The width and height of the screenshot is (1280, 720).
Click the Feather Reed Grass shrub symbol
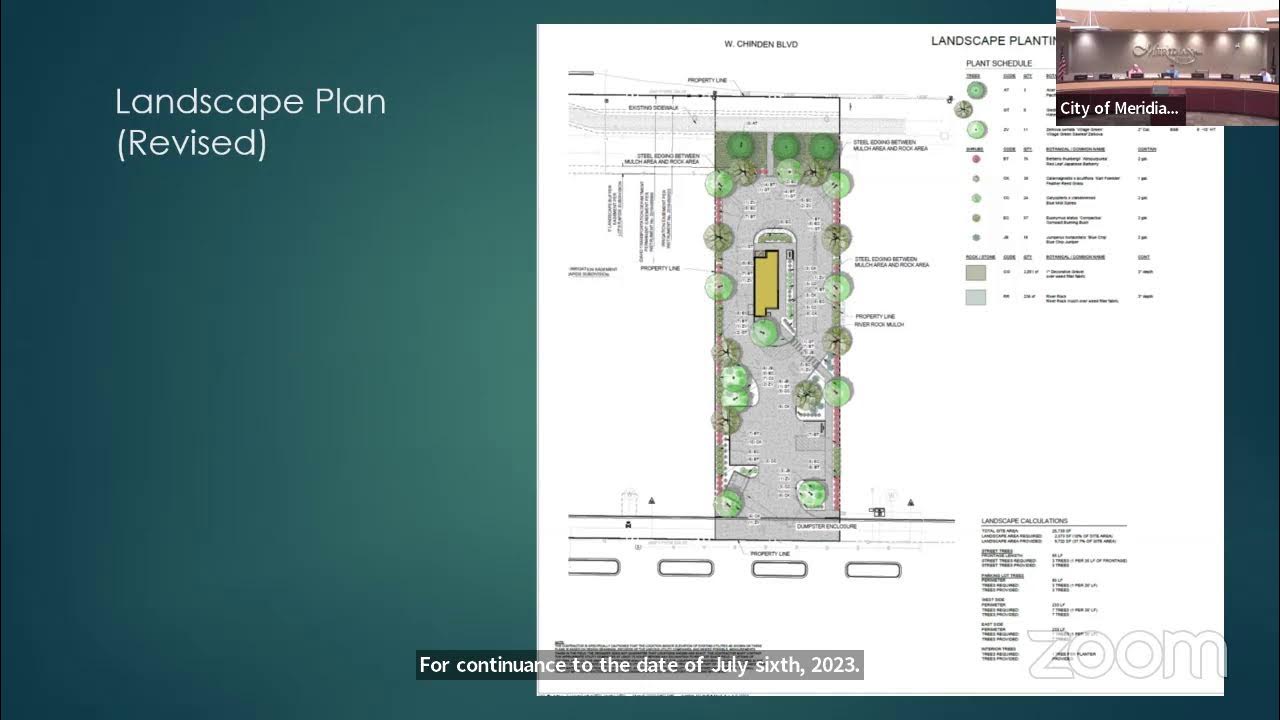point(976,179)
